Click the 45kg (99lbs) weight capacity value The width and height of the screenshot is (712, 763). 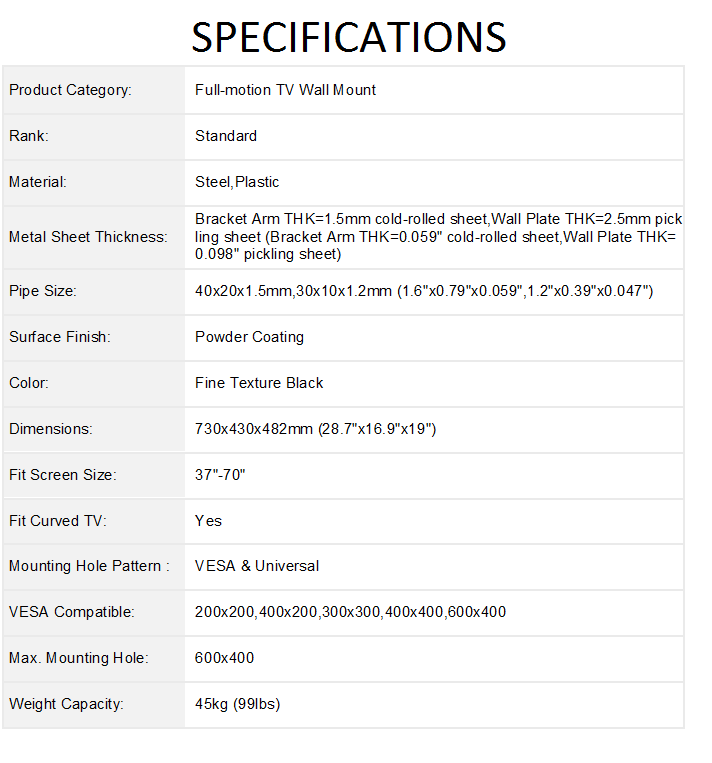[x=237, y=704]
